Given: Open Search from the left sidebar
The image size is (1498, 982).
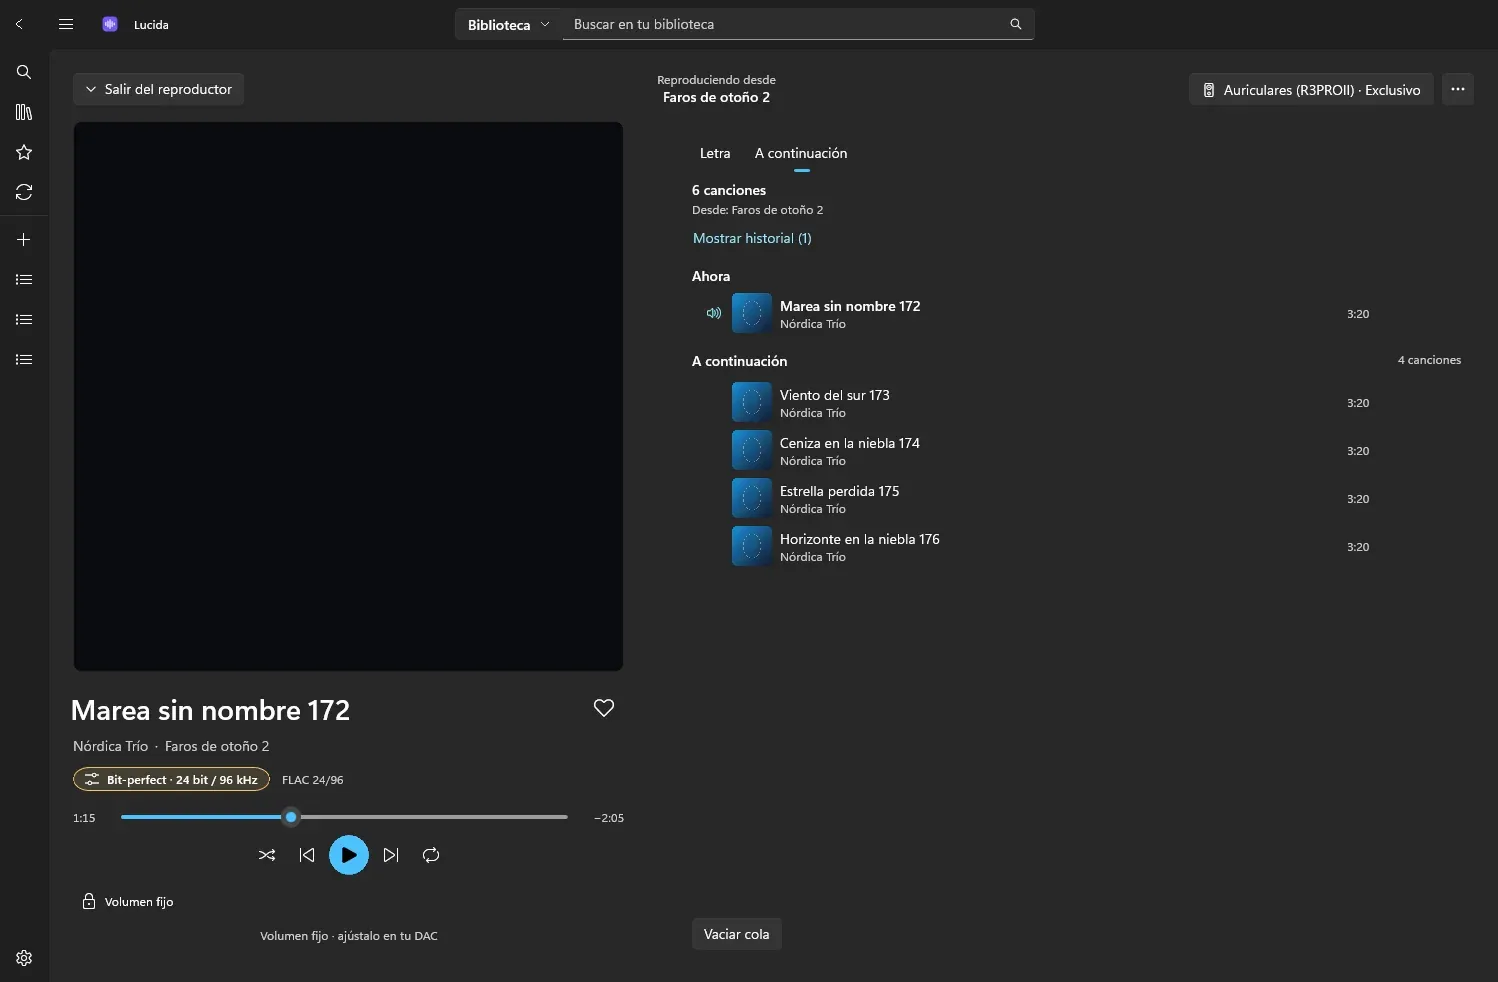Looking at the screenshot, I should 24,72.
